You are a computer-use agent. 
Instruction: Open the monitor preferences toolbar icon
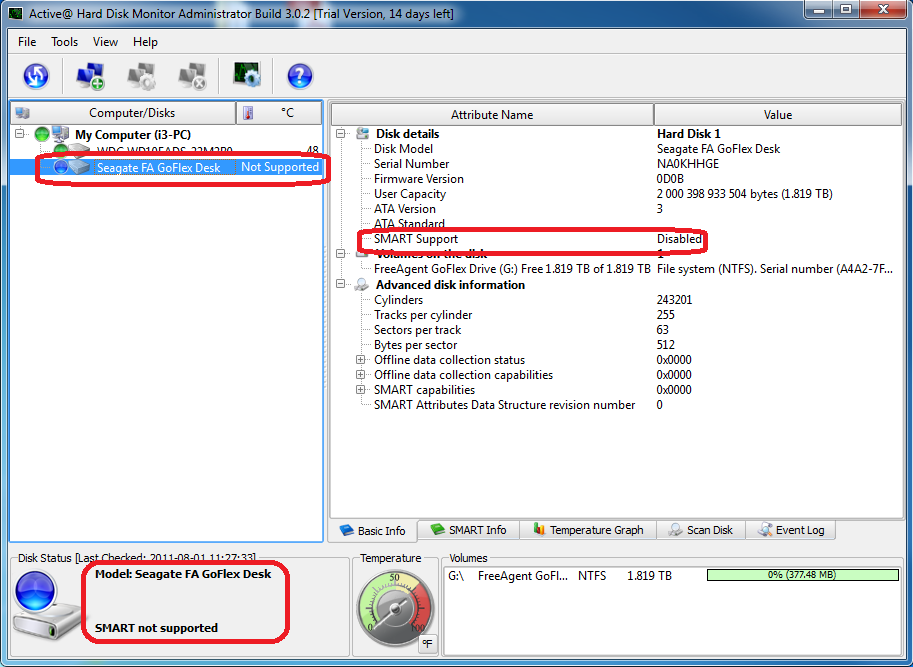[246, 74]
